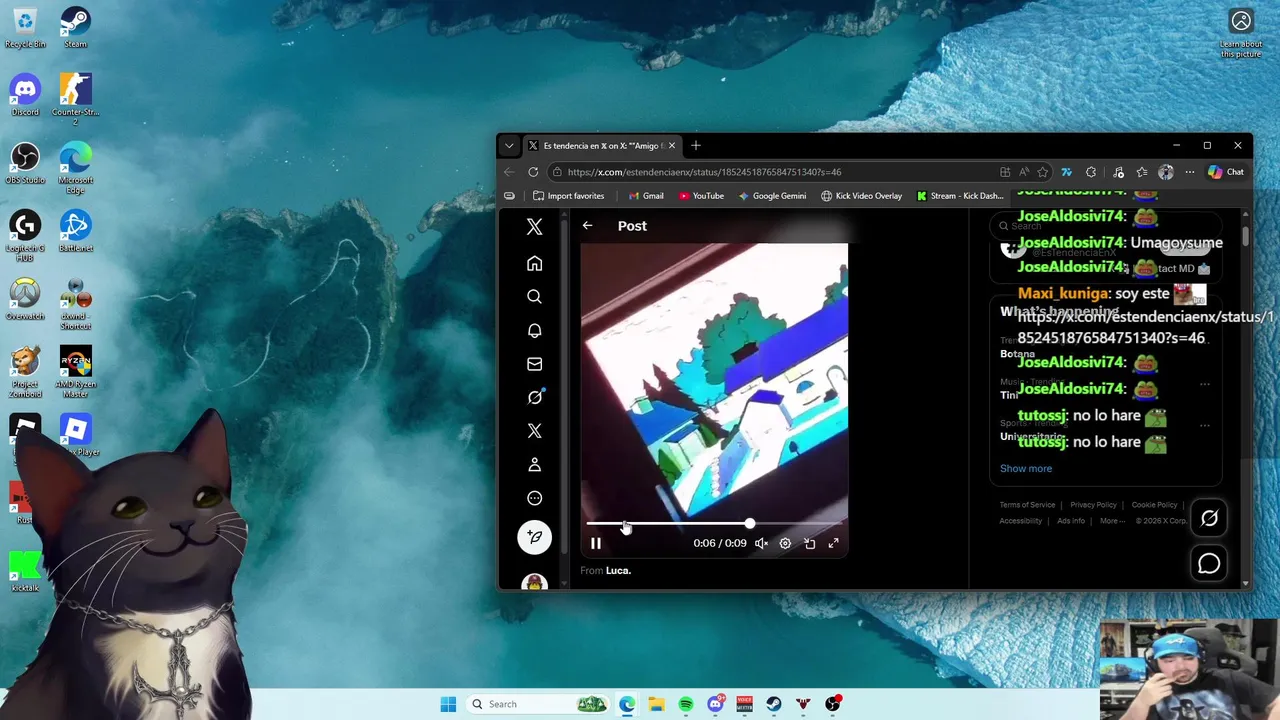Open Grok floating button at right
Viewport: 1280px width, 720px height.
click(1209, 518)
